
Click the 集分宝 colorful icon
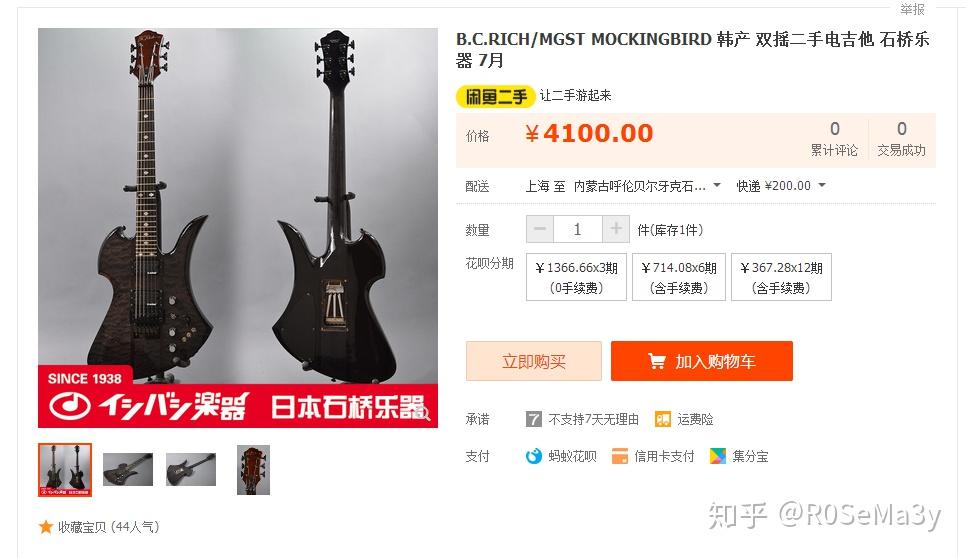click(718, 456)
